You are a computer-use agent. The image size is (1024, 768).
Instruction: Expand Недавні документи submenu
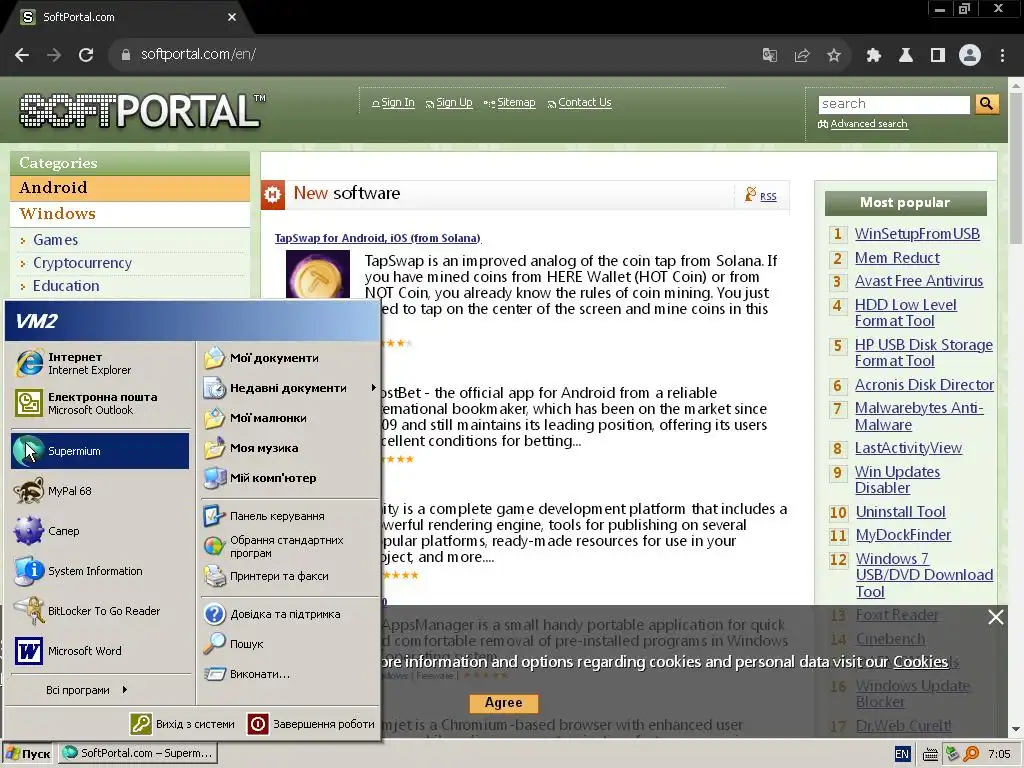pos(289,388)
